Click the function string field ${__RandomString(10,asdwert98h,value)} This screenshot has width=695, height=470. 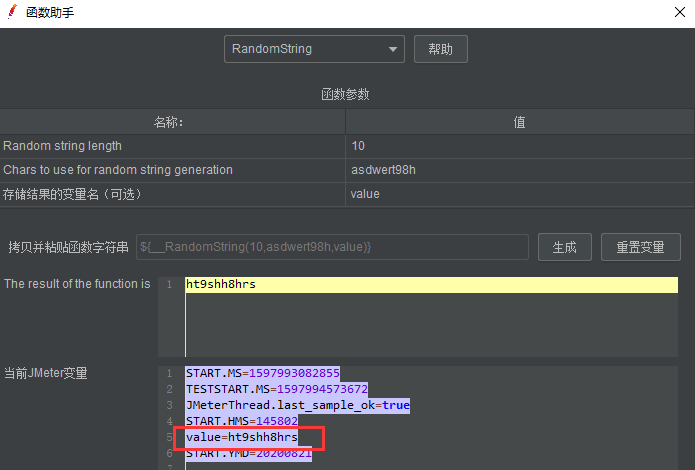tap(332, 247)
